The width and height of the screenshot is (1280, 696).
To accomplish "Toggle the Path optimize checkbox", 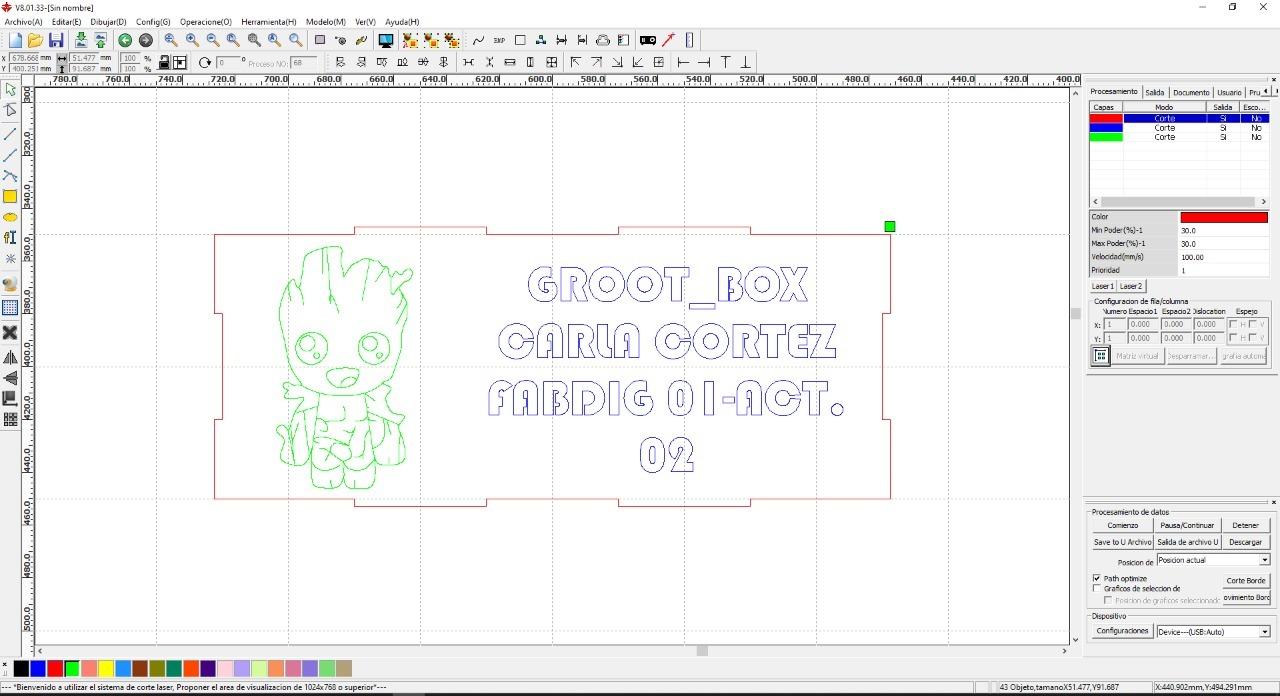I will pos(1097,578).
